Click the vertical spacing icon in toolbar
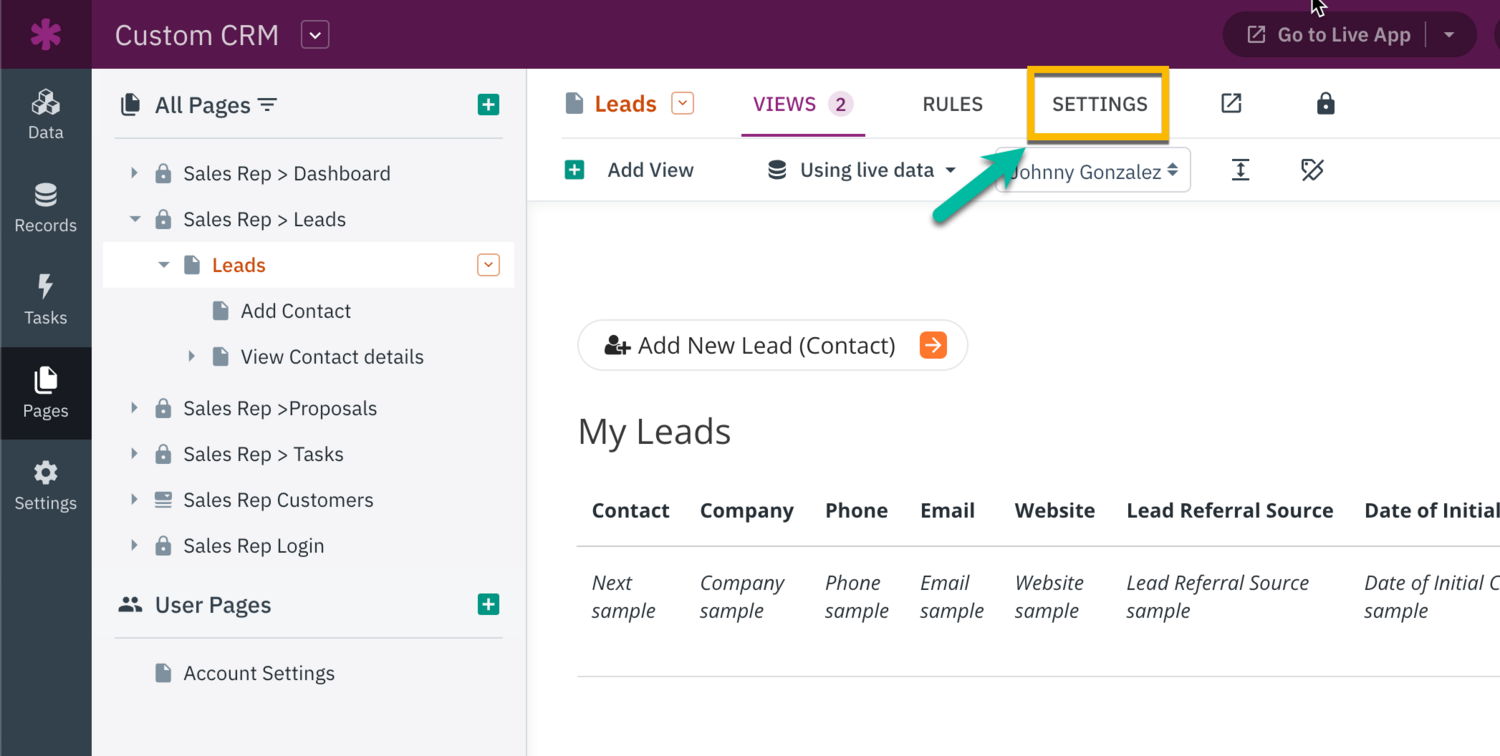 [1240, 171]
